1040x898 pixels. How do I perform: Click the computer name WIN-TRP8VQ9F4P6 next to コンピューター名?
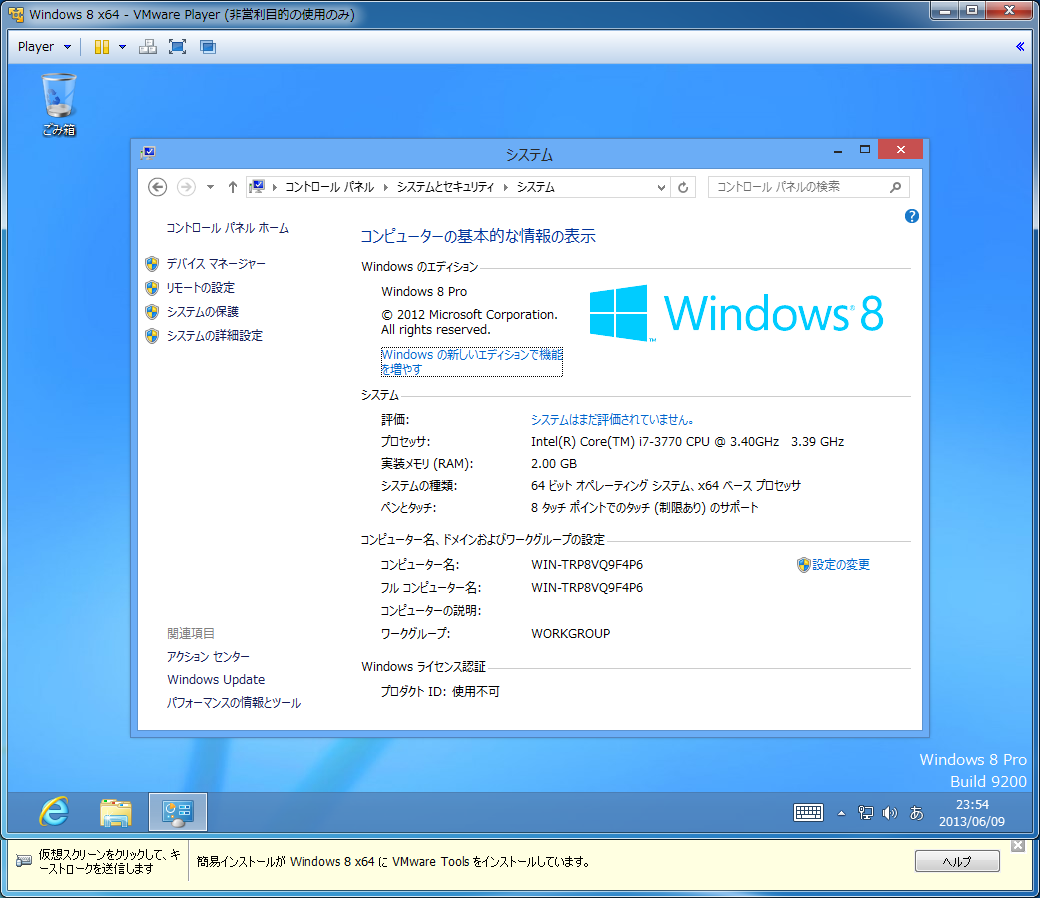tap(587, 564)
